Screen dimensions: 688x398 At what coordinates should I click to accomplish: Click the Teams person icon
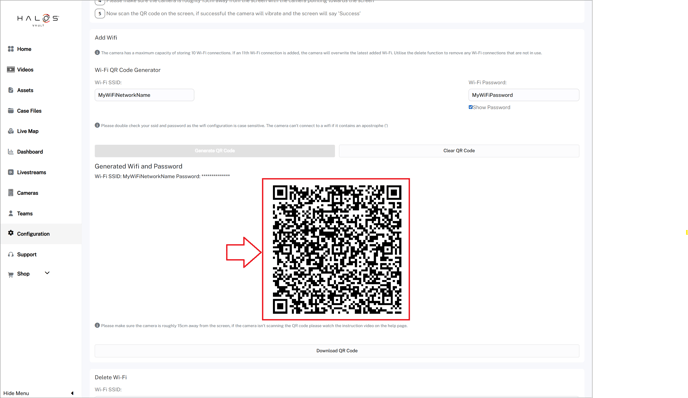pyautogui.click(x=11, y=213)
